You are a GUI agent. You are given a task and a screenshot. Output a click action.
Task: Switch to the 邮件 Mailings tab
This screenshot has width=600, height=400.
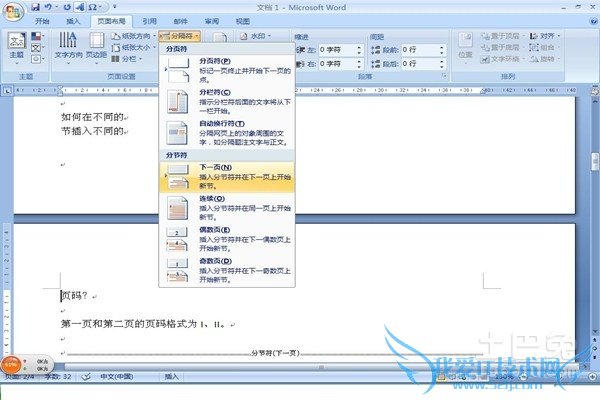181,21
